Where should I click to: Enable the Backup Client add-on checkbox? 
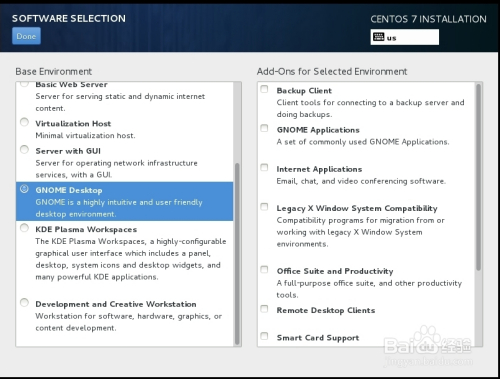point(264,89)
